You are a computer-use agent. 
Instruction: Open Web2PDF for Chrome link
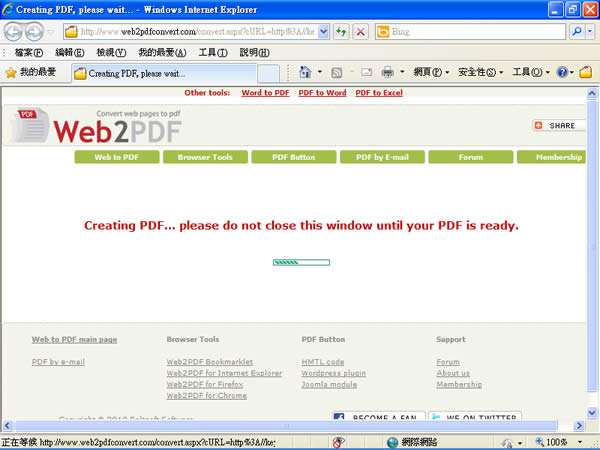pyautogui.click(x=207, y=396)
